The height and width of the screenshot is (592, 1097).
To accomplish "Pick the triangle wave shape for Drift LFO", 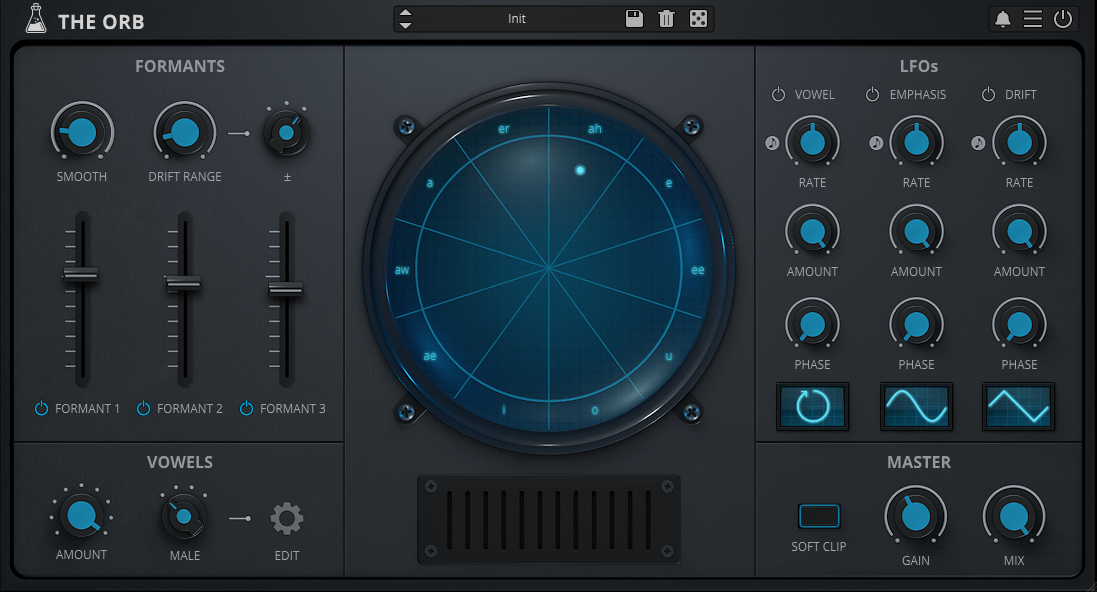I will point(1018,407).
